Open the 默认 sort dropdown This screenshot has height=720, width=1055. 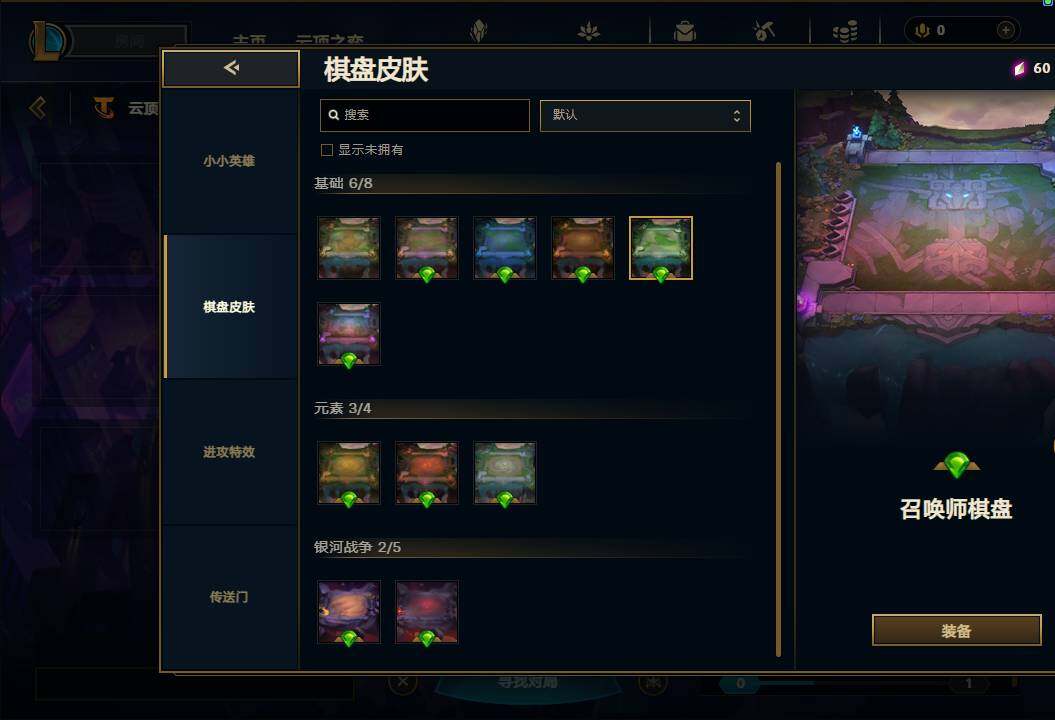tap(645, 116)
